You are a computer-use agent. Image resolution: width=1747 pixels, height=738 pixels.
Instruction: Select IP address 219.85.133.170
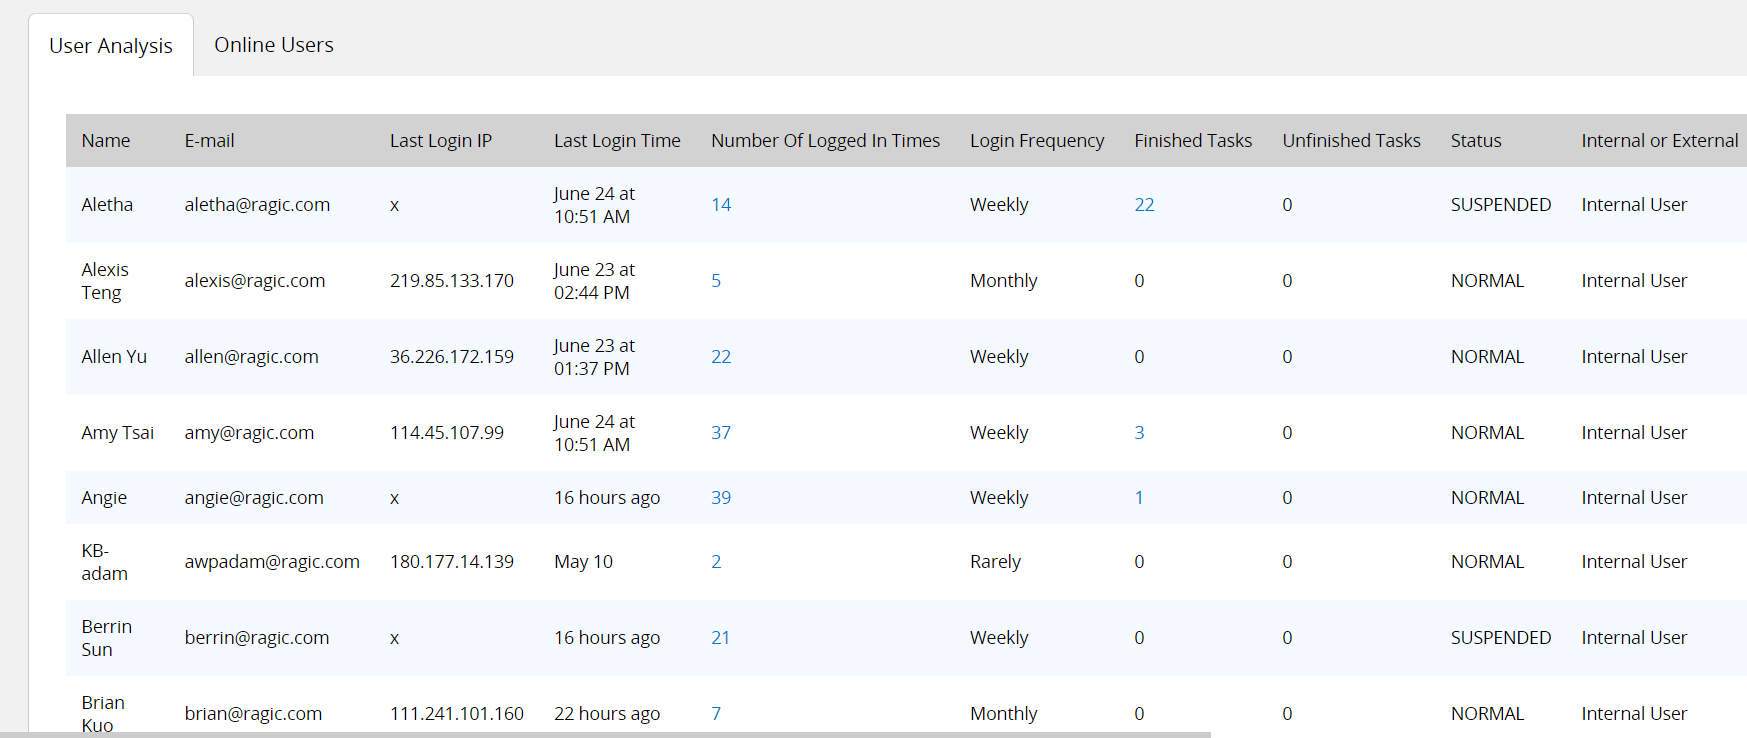point(452,281)
